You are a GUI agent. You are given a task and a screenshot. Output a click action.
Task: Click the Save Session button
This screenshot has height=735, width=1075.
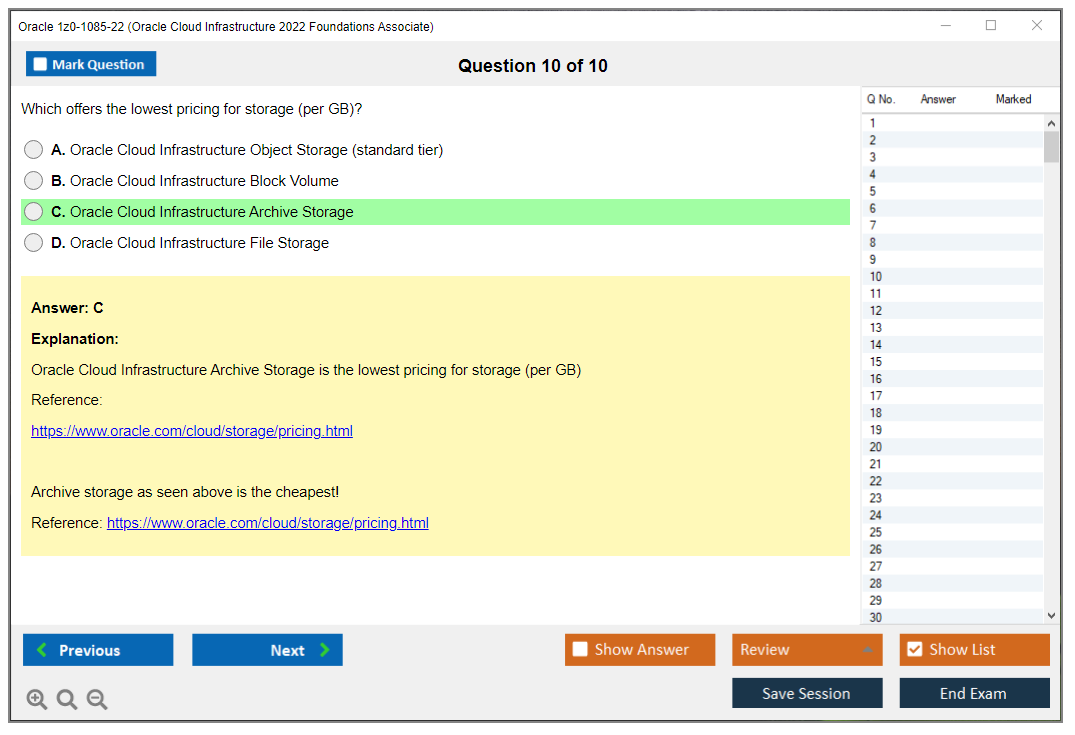pos(807,692)
